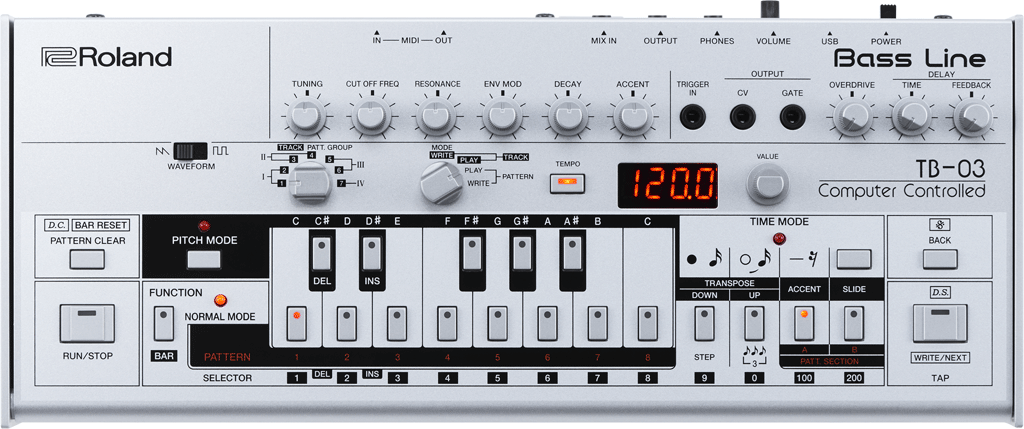Click the TRANSPOSE UP button
Image resolution: width=1024 pixels, height=429 pixels.
coord(754,323)
